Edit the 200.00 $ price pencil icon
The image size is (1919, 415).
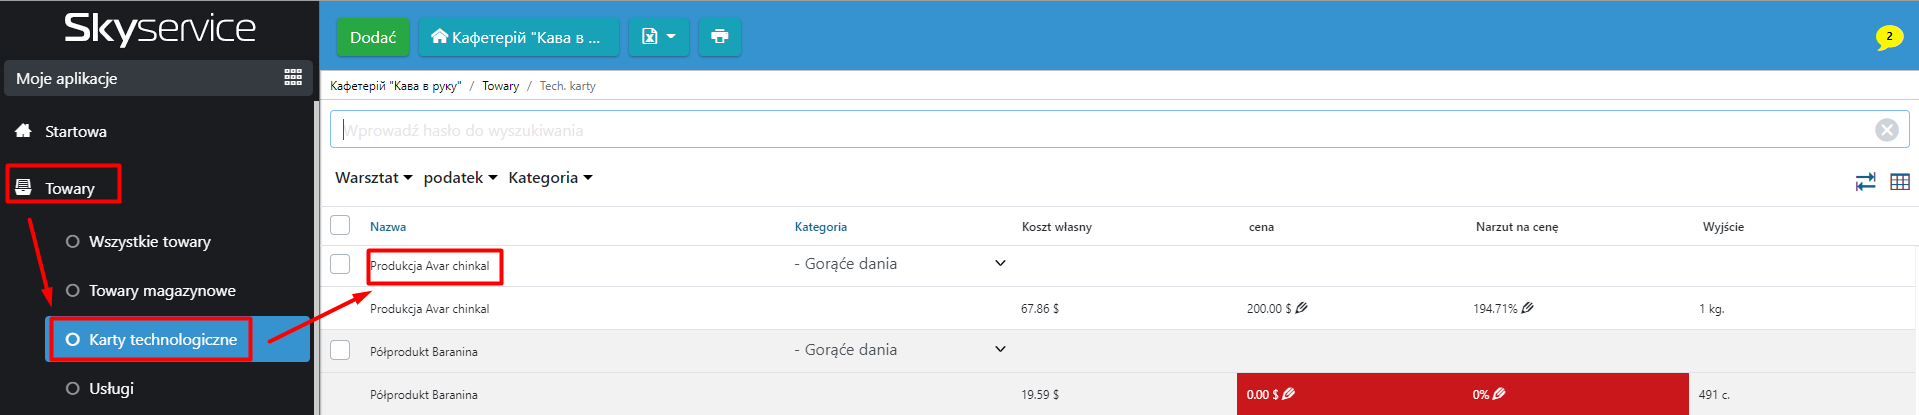[1301, 308]
